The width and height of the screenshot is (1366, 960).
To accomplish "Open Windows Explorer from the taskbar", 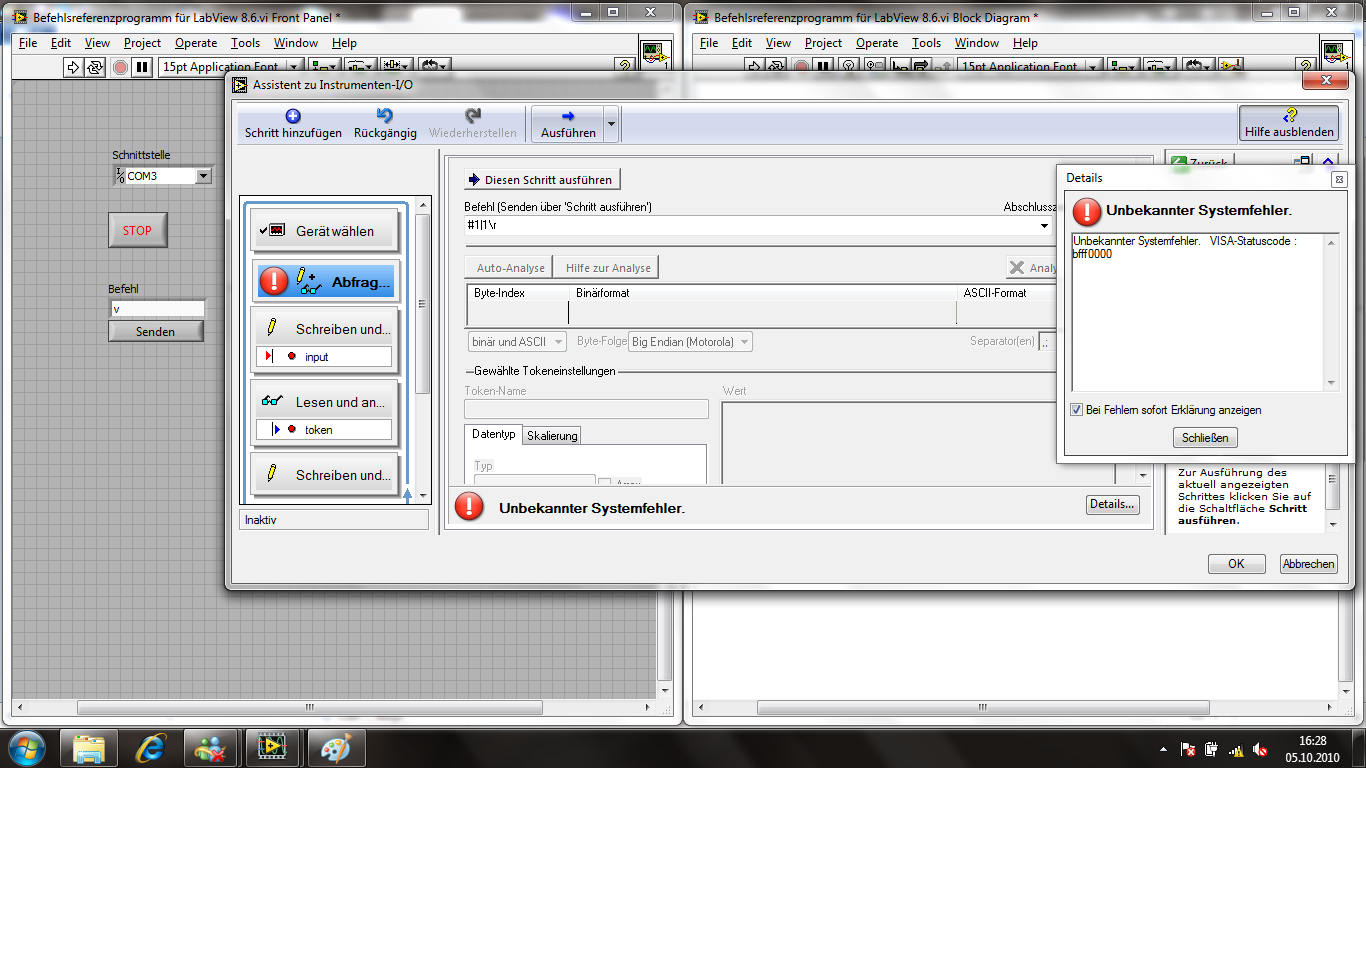I will pos(89,748).
